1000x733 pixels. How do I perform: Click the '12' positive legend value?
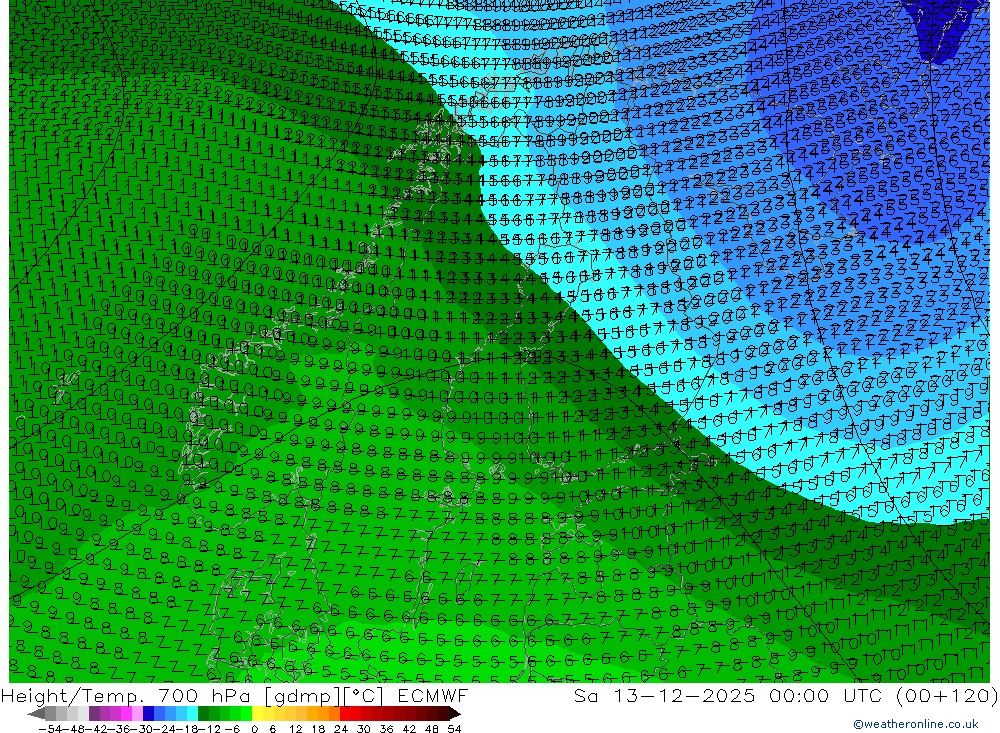coord(295,729)
